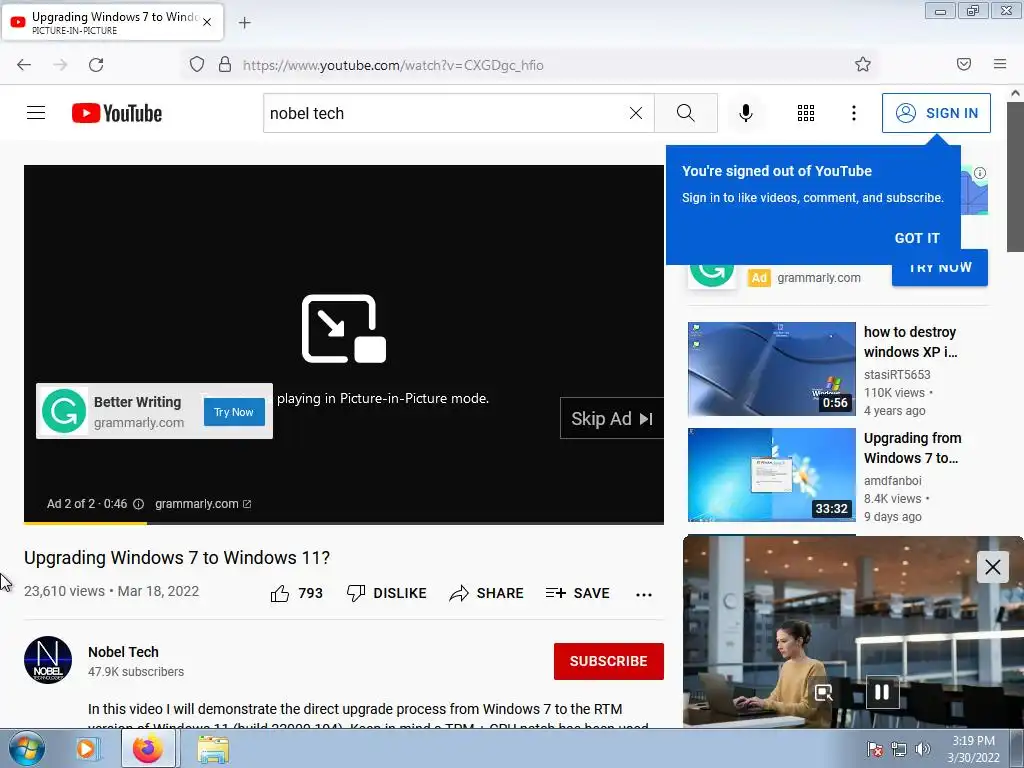The image size is (1024, 768).
Task: Subscribe to Nobel Tech
Action: (609, 661)
